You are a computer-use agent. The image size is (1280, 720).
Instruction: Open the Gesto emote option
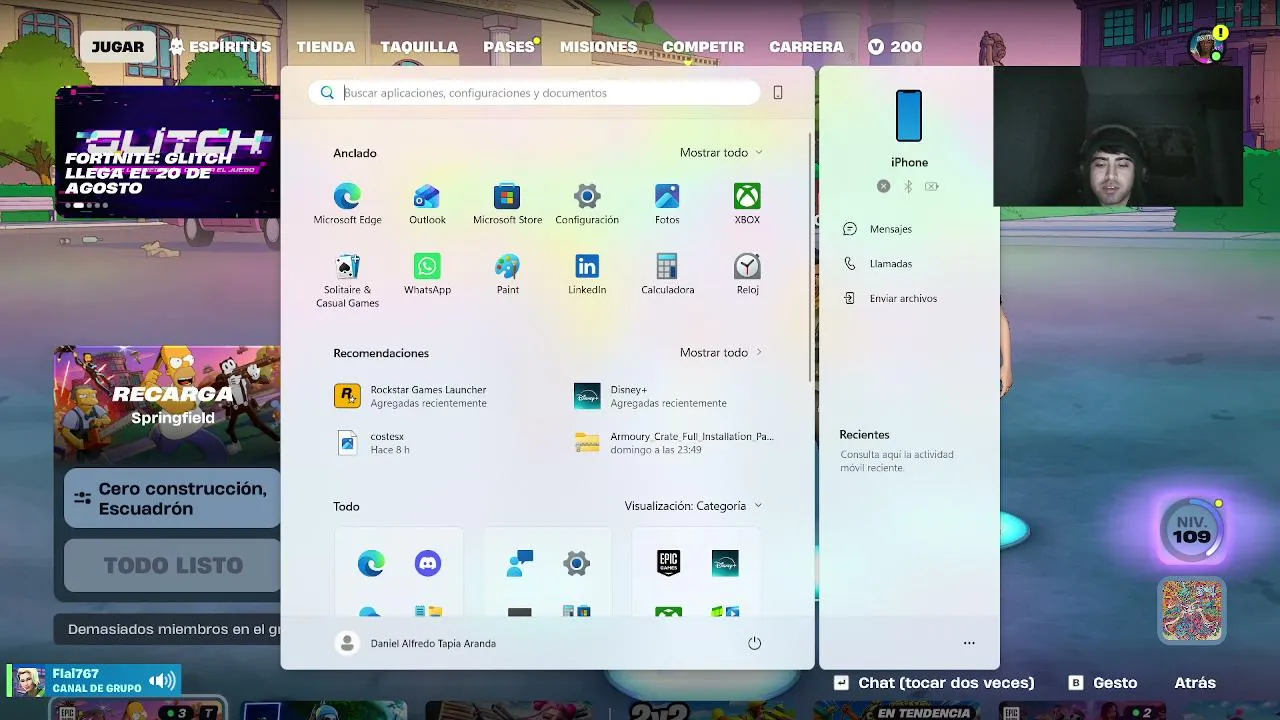click(1103, 683)
